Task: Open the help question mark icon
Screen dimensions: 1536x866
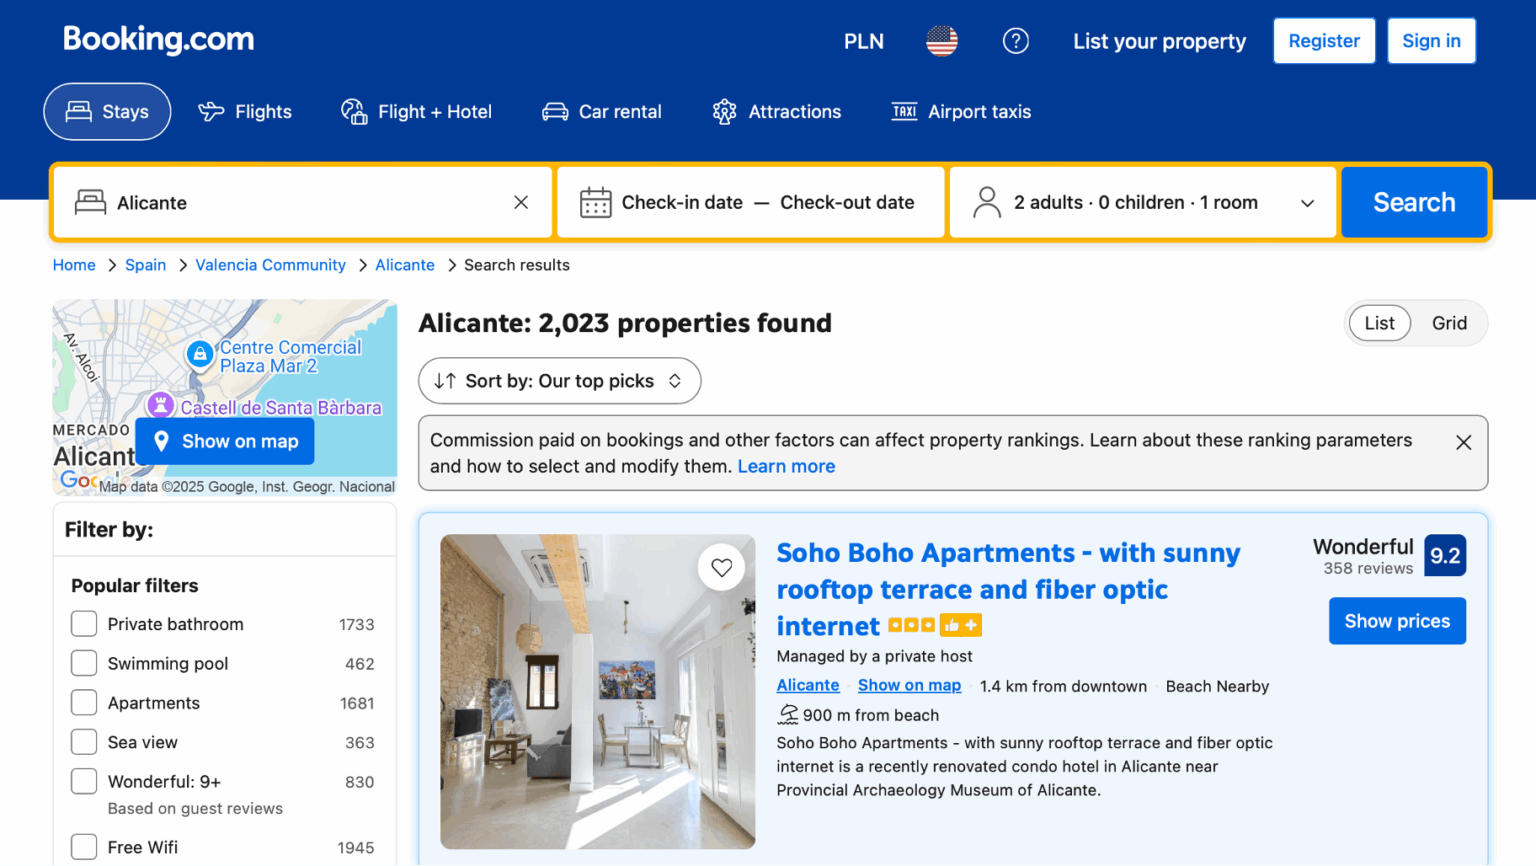Action: (1015, 41)
